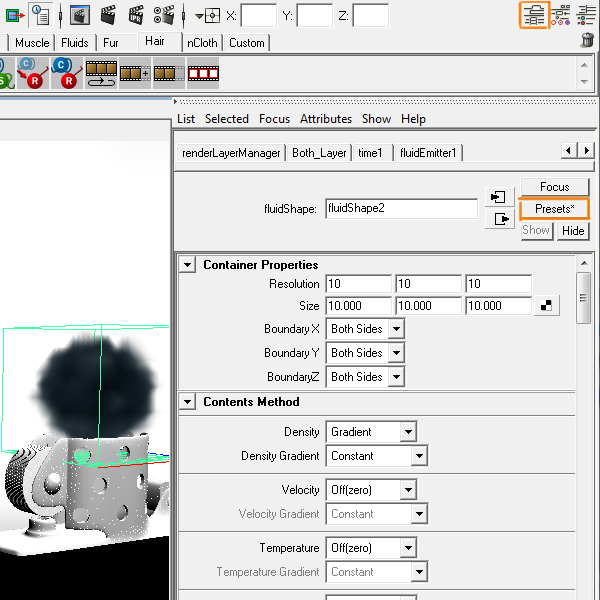
Task: Show the Tool Settings panel icon
Action: click(561, 15)
